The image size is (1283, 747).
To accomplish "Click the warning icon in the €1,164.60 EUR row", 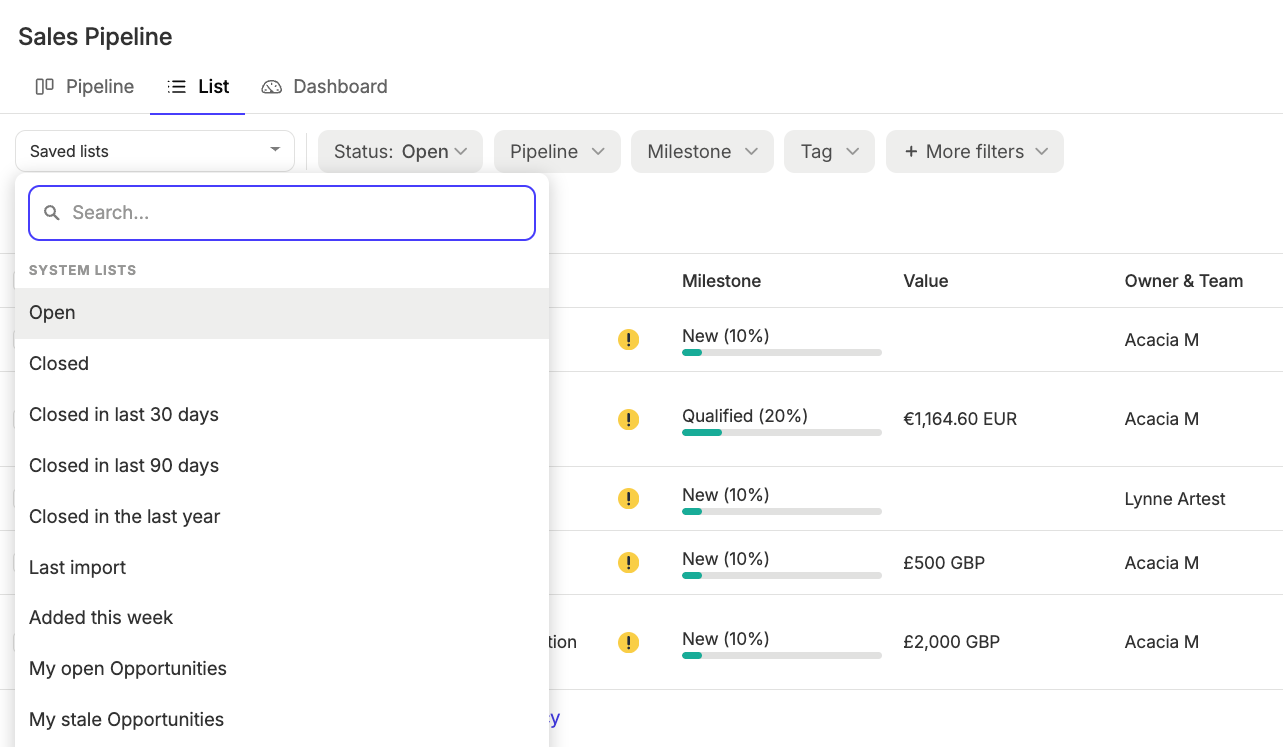I will (628, 419).
